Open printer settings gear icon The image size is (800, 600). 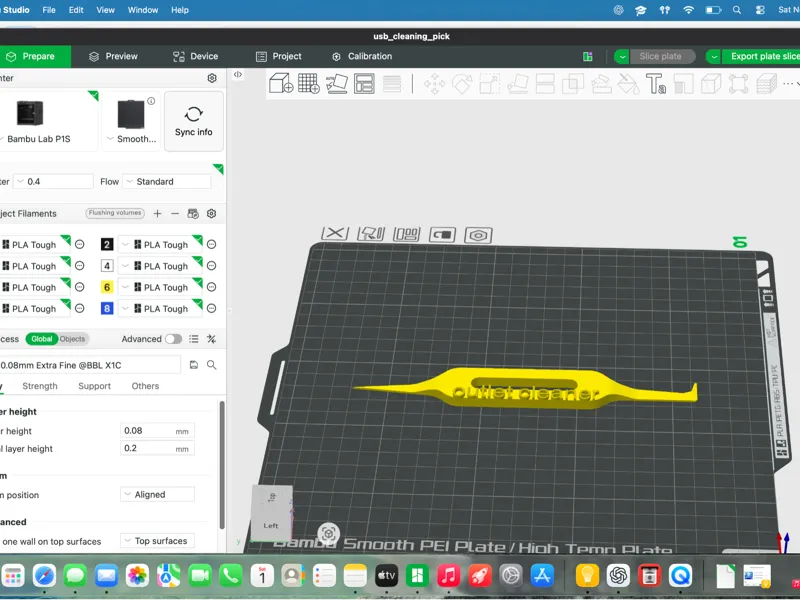tap(212, 78)
